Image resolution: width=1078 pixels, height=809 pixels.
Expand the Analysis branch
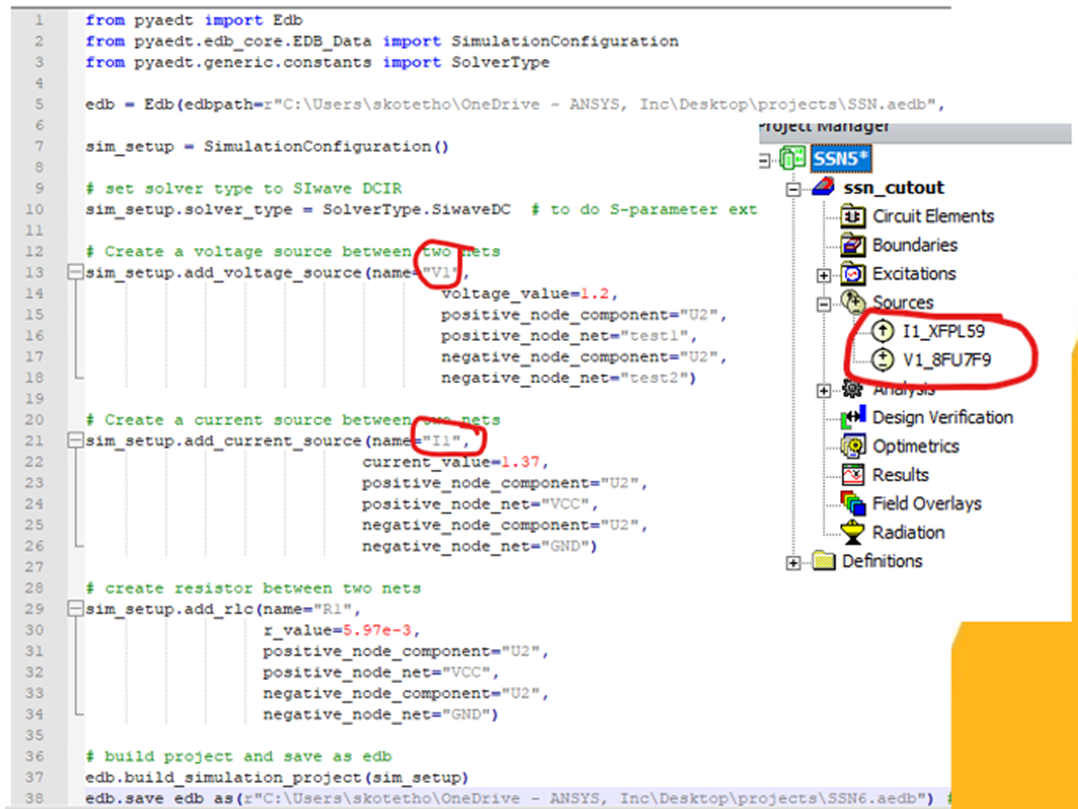(822, 388)
